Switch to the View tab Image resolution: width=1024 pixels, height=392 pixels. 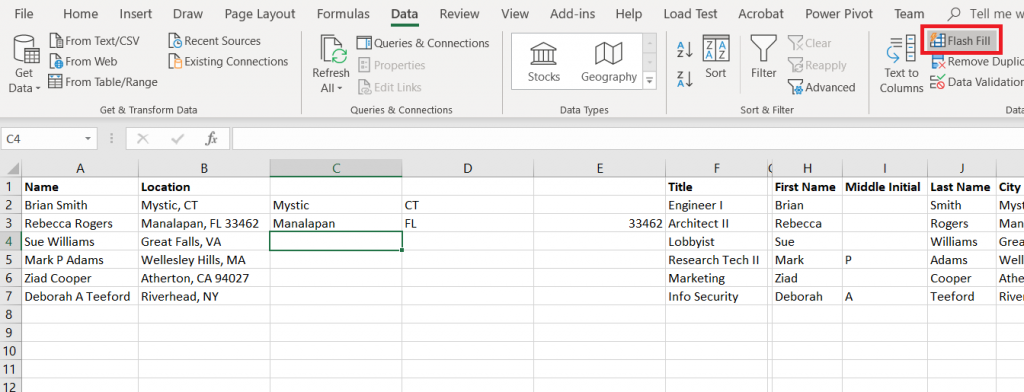tap(515, 14)
